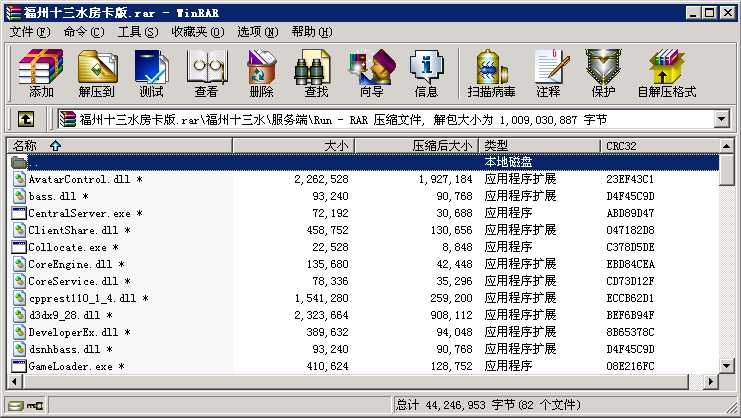
Task: Click the key password icon in status bar
Action: point(35,405)
